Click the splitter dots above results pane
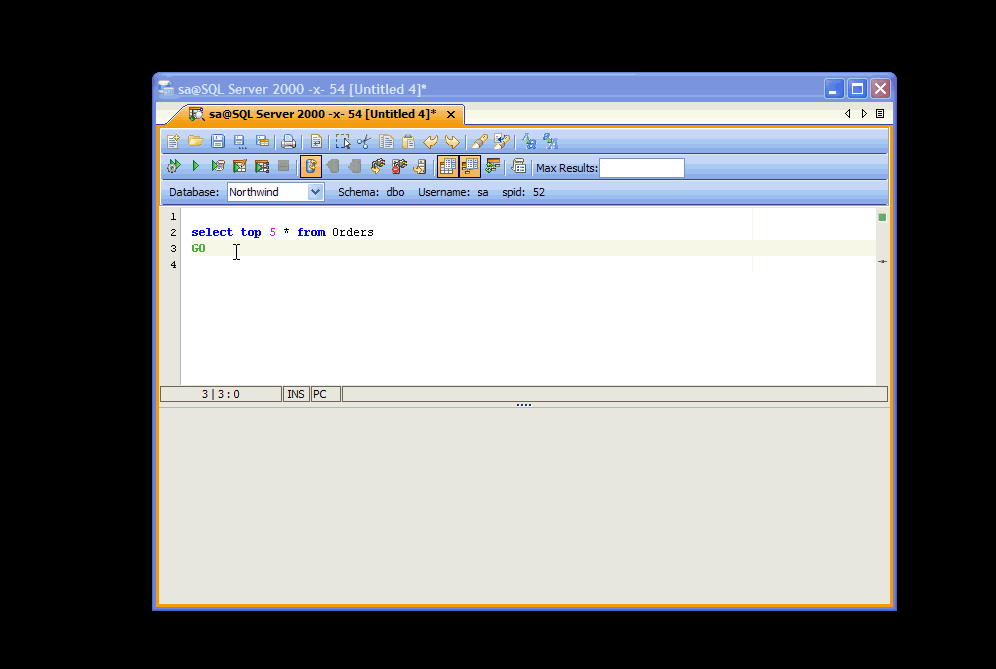 coord(523,405)
